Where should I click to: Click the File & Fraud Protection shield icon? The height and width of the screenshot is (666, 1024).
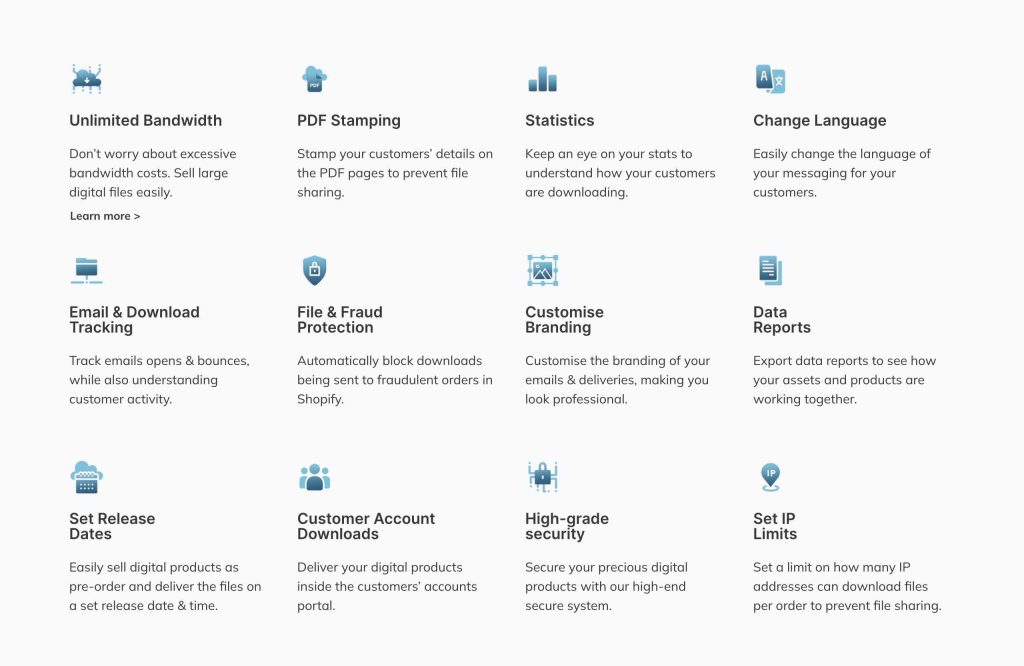point(314,270)
